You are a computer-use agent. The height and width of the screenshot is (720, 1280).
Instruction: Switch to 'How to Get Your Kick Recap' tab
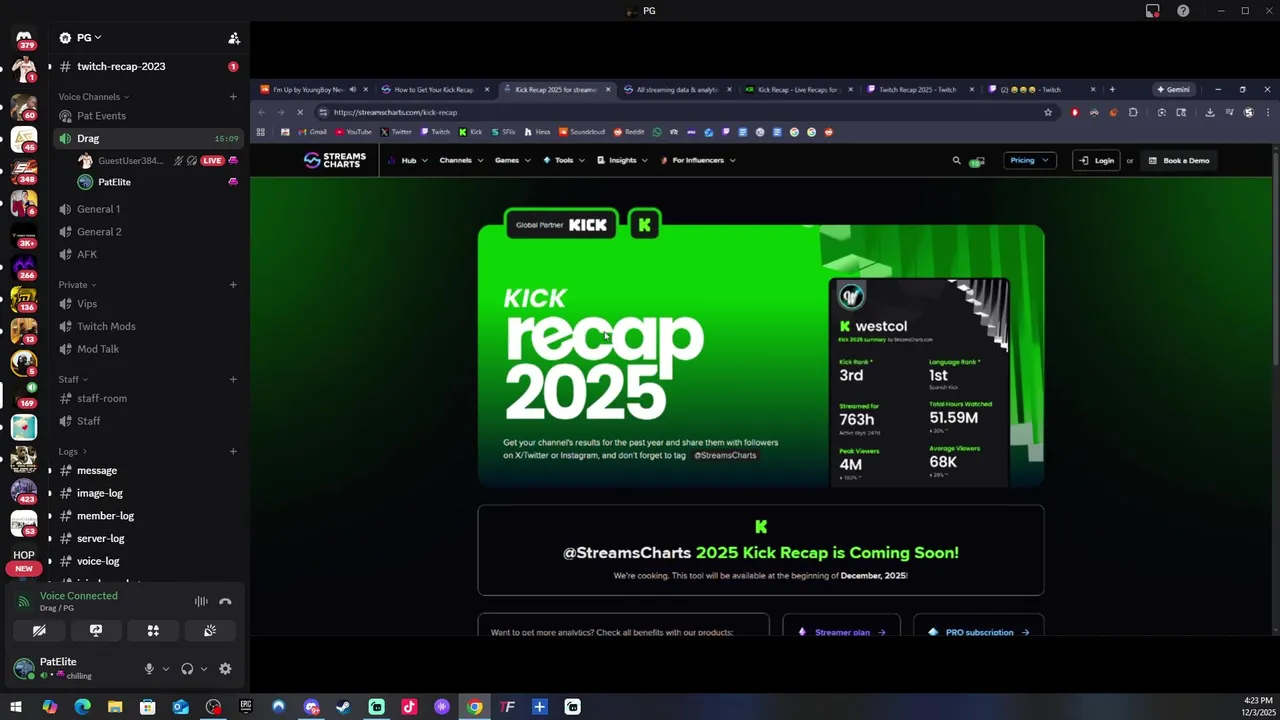point(434,89)
